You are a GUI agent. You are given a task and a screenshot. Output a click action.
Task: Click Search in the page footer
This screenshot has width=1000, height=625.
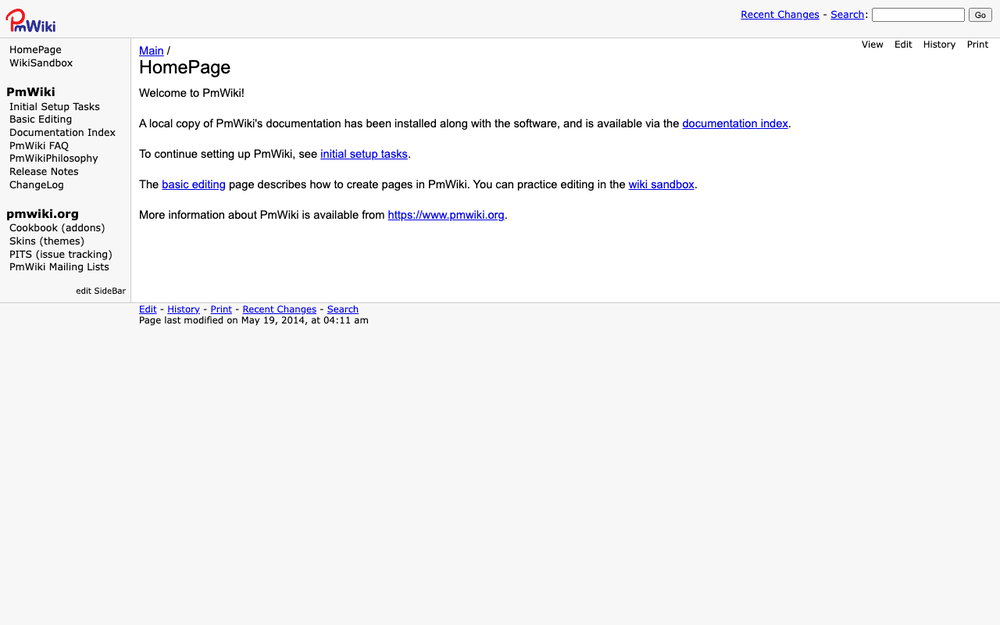342,309
